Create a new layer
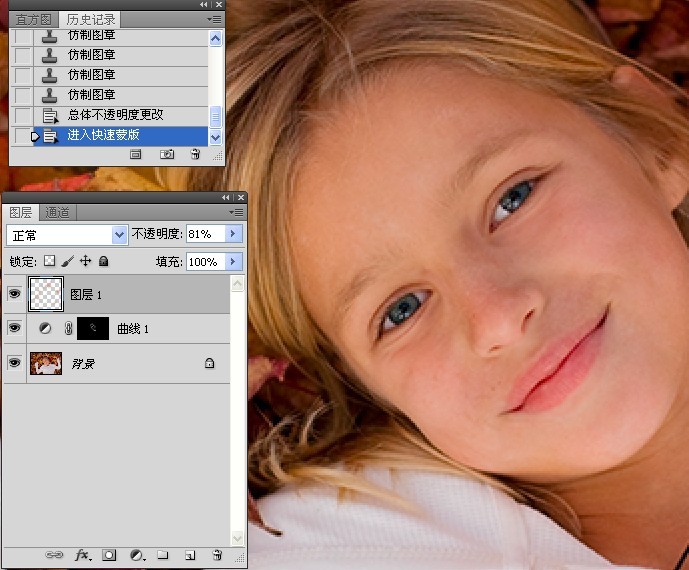This screenshot has width=689, height=570. point(190,555)
